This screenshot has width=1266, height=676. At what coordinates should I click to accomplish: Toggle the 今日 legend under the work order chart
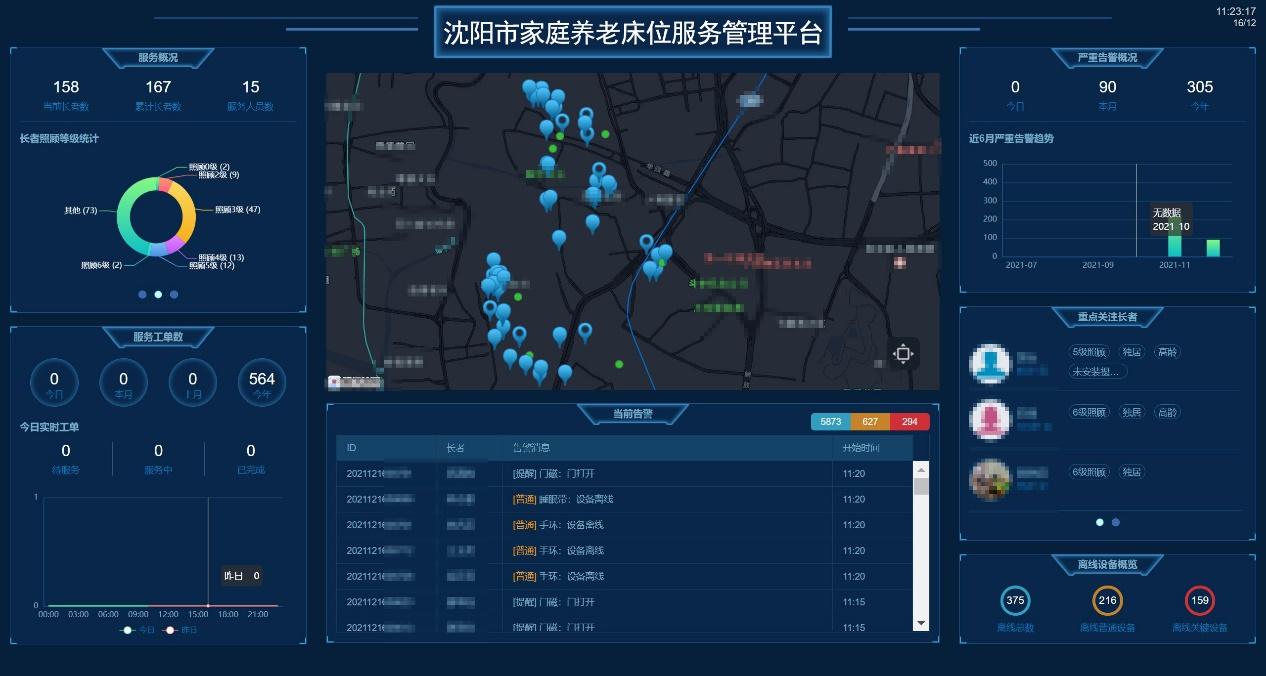(x=139, y=630)
